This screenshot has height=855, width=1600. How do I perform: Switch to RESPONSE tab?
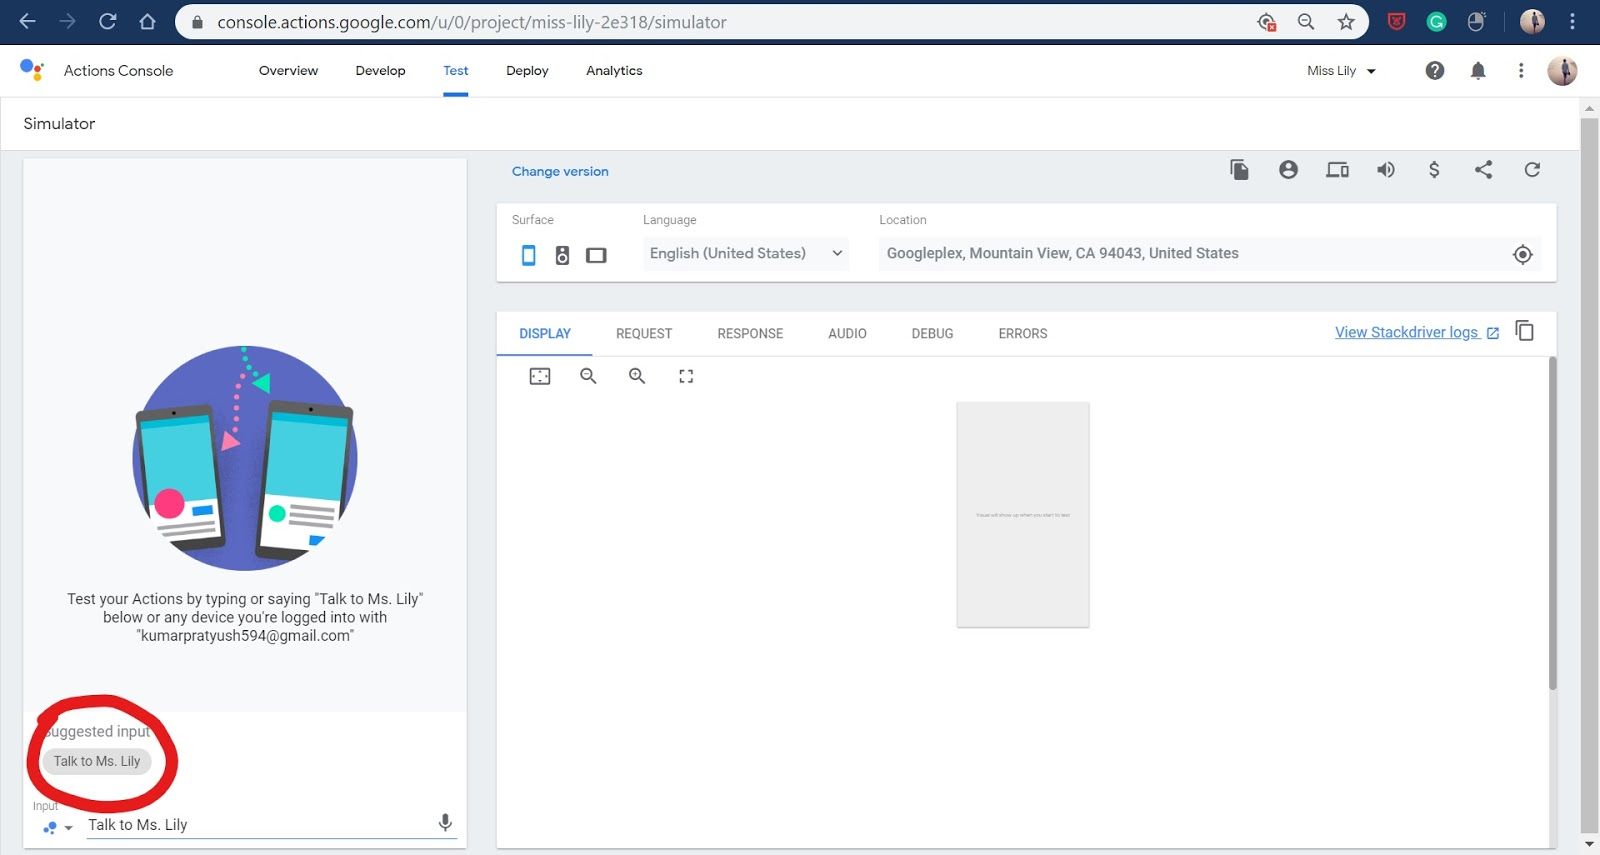pyautogui.click(x=750, y=334)
